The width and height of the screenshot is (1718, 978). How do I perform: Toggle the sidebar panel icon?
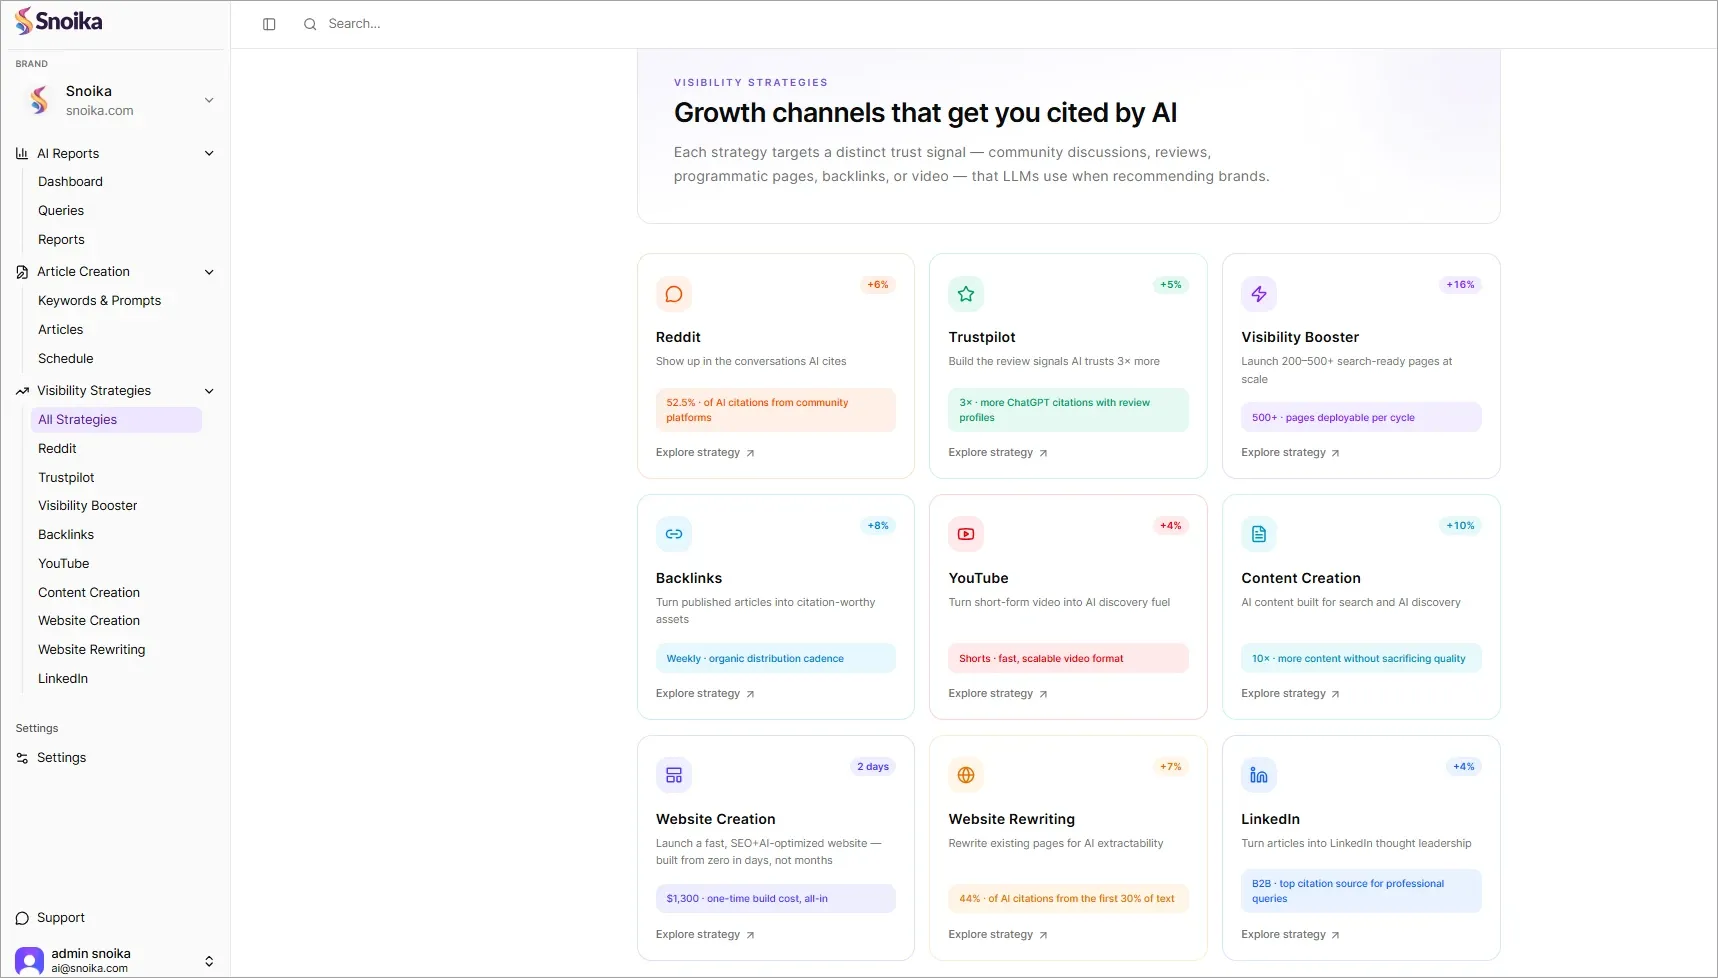pos(269,24)
